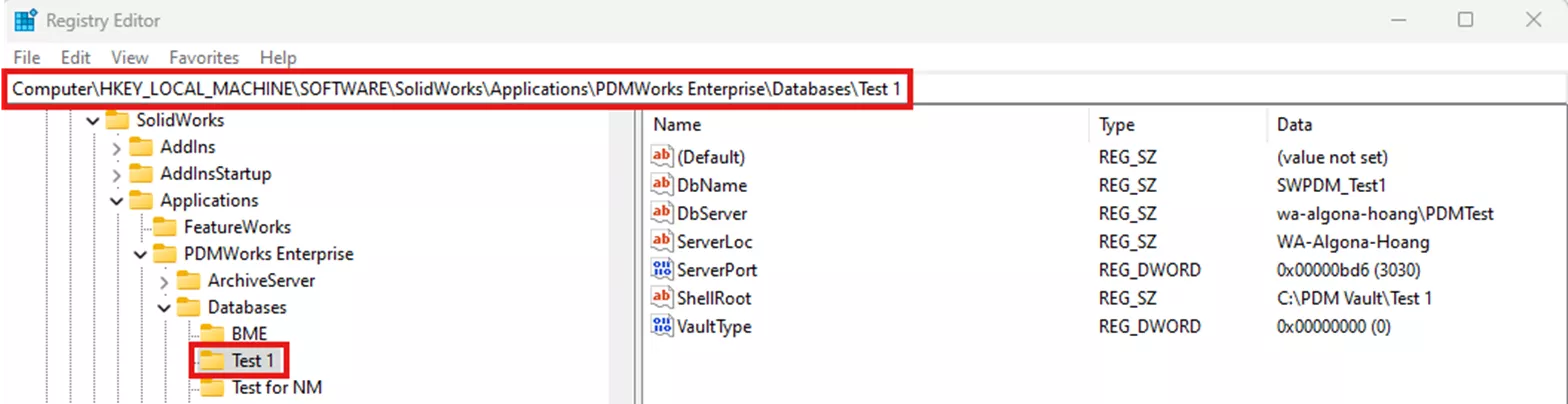Expand the ArchiveServer key

coord(165,281)
